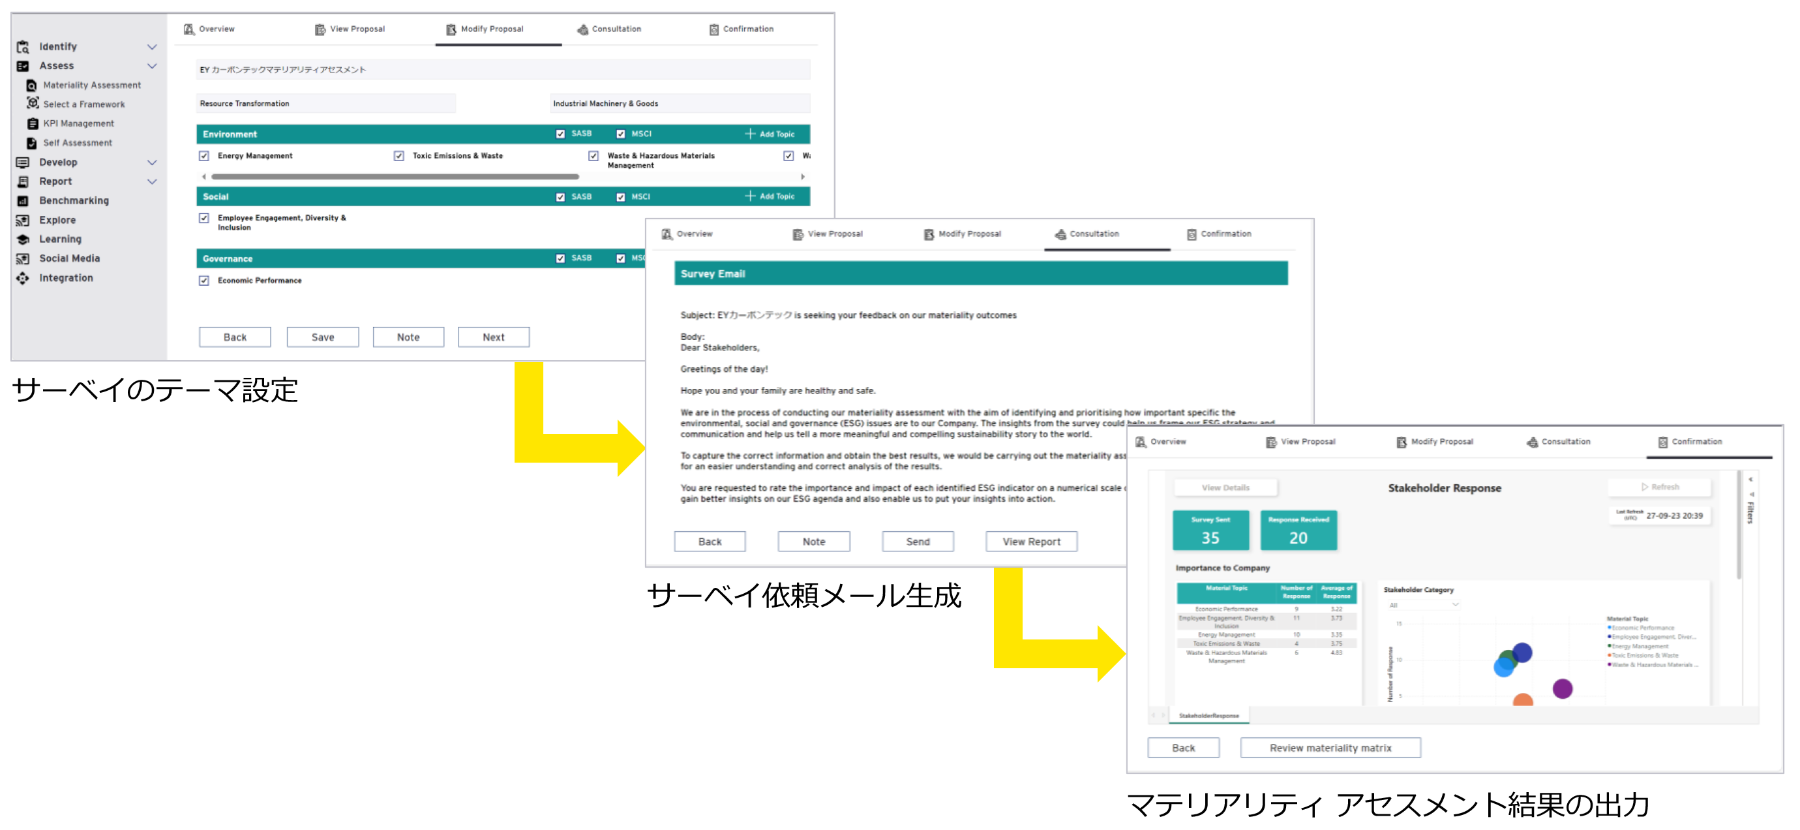Expand the Develop section chevron
Screen dimensions: 1800x830
pos(152,162)
